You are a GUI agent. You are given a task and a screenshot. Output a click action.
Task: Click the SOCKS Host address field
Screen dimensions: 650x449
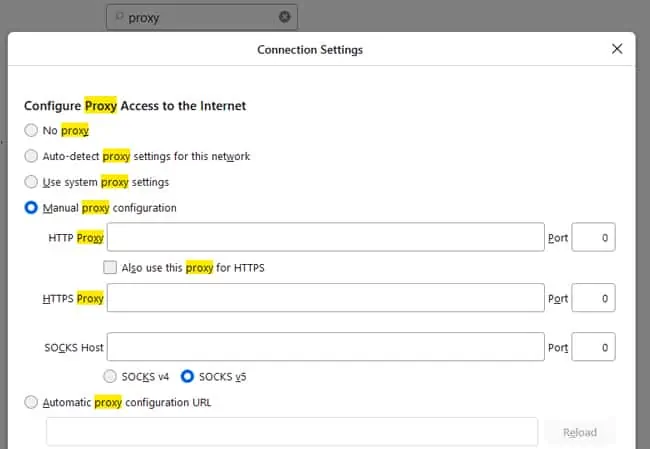click(x=325, y=347)
